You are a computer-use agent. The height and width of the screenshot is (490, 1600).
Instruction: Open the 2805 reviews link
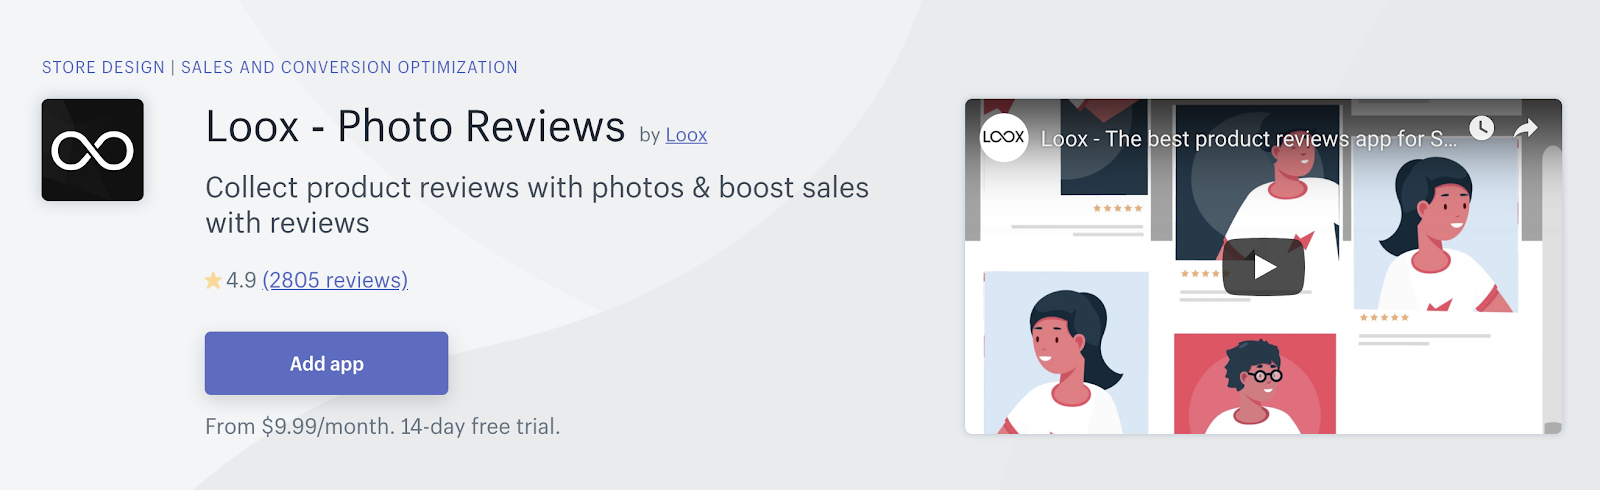[x=335, y=280]
